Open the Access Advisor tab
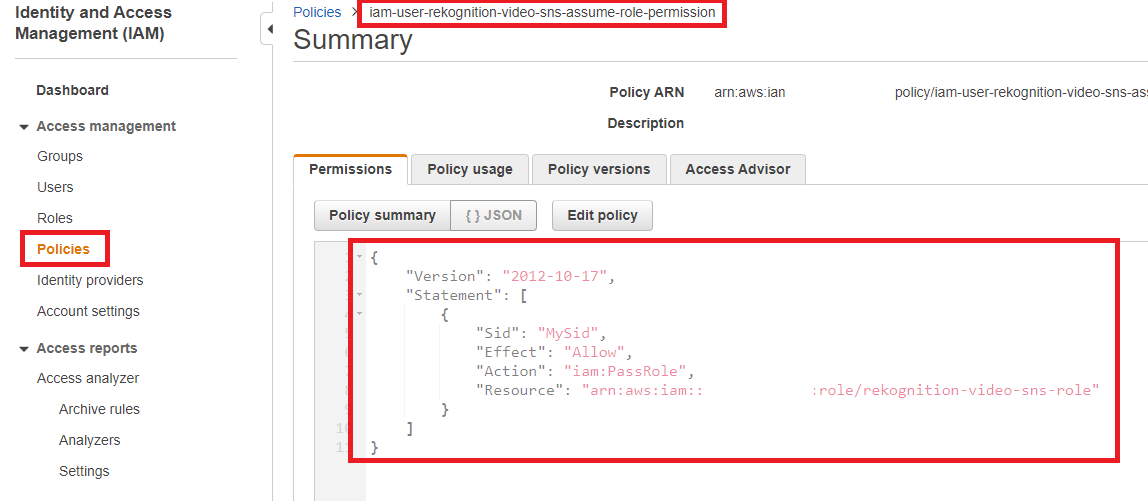 pos(737,169)
